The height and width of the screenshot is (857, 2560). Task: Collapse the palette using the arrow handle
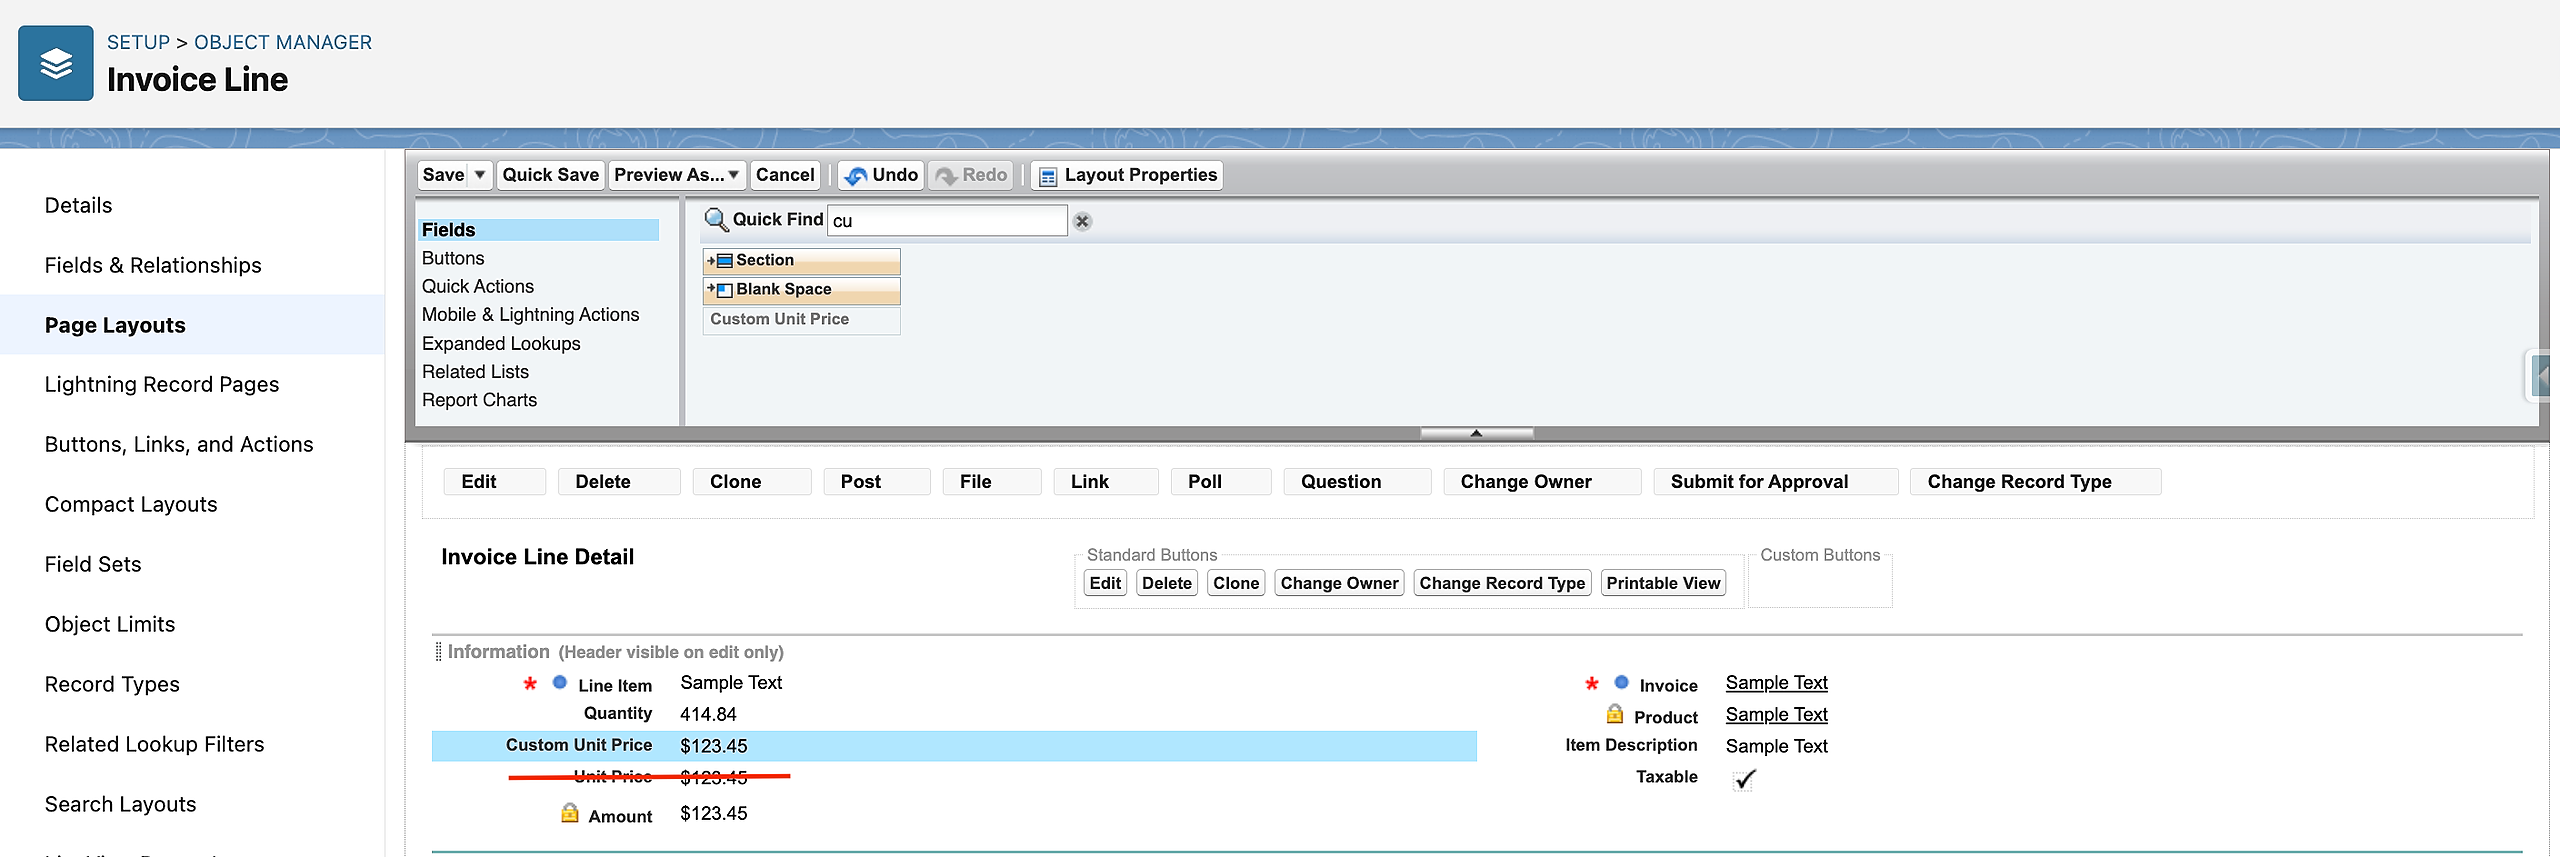pyautogui.click(x=1476, y=433)
